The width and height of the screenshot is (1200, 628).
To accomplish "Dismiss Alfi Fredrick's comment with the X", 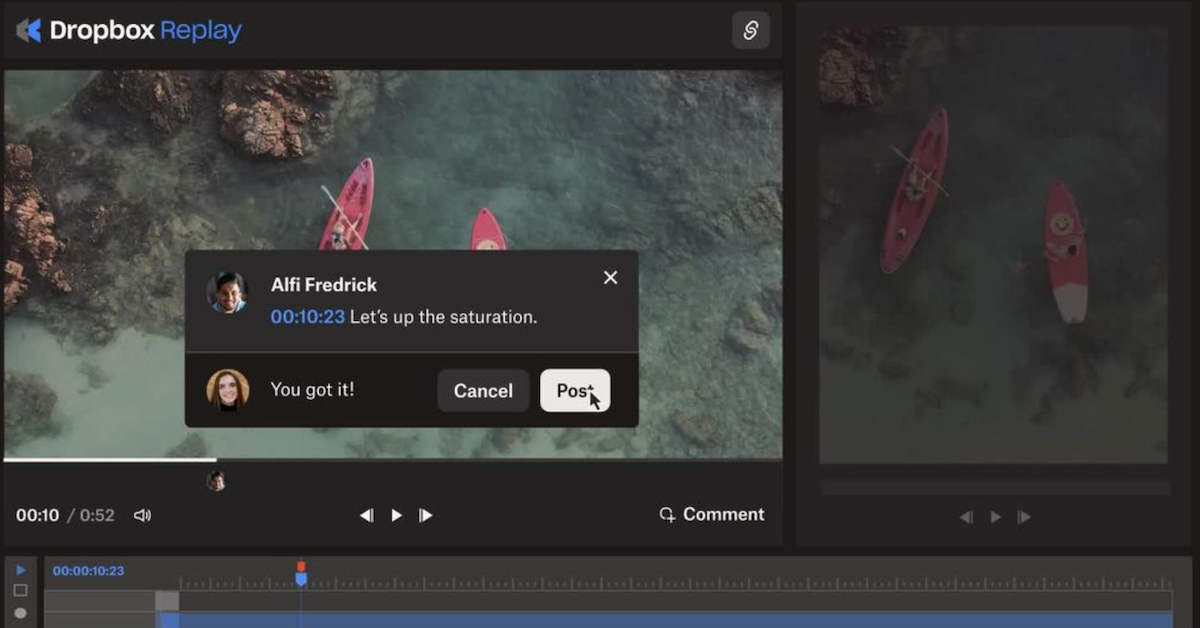I will click(x=610, y=277).
